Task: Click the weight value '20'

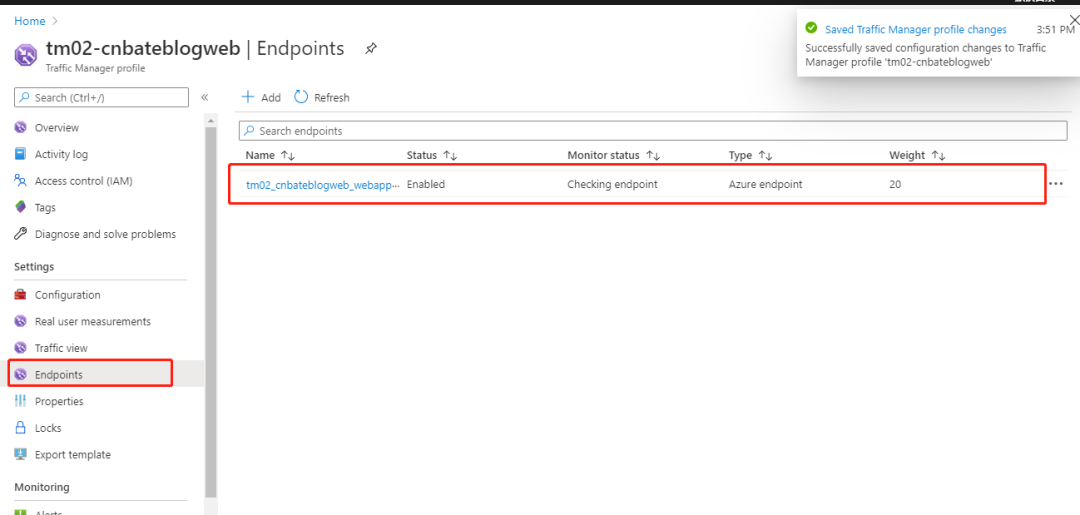Action: 895,185
